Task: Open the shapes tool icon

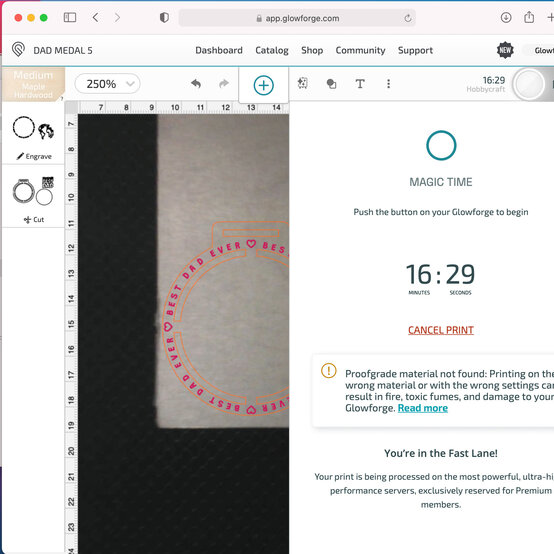Action: click(331, 84)
